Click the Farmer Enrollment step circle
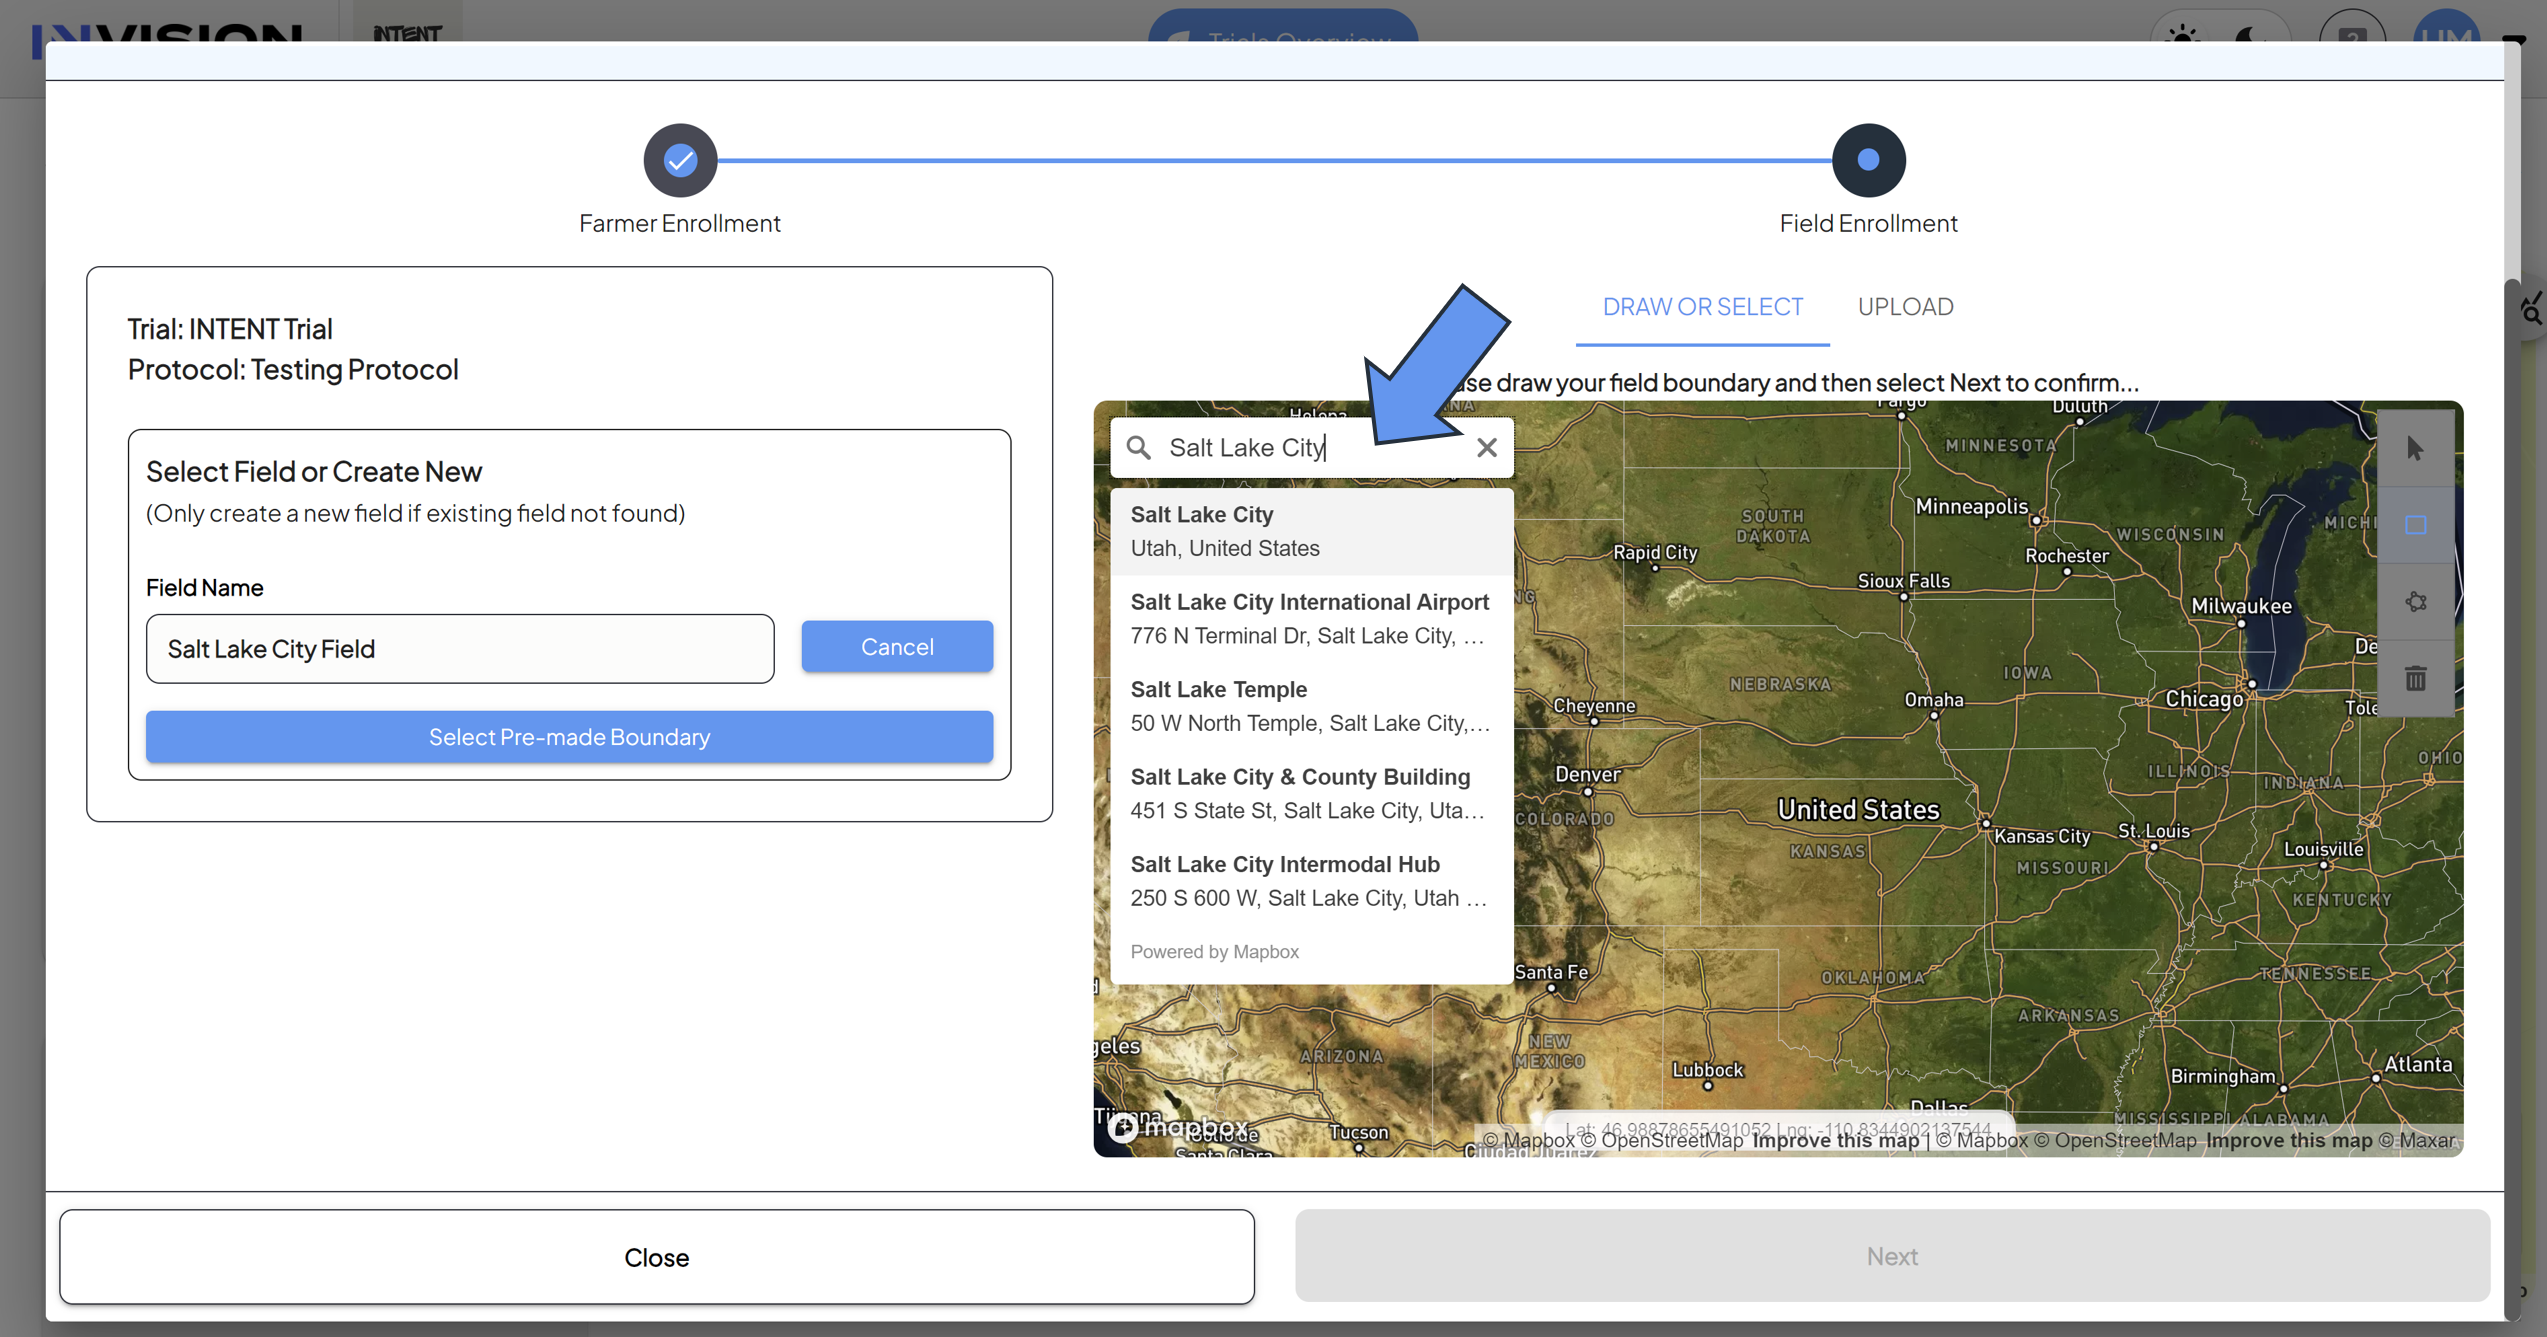Screen dimensions: 2547x1337 (x=680, y=160)
